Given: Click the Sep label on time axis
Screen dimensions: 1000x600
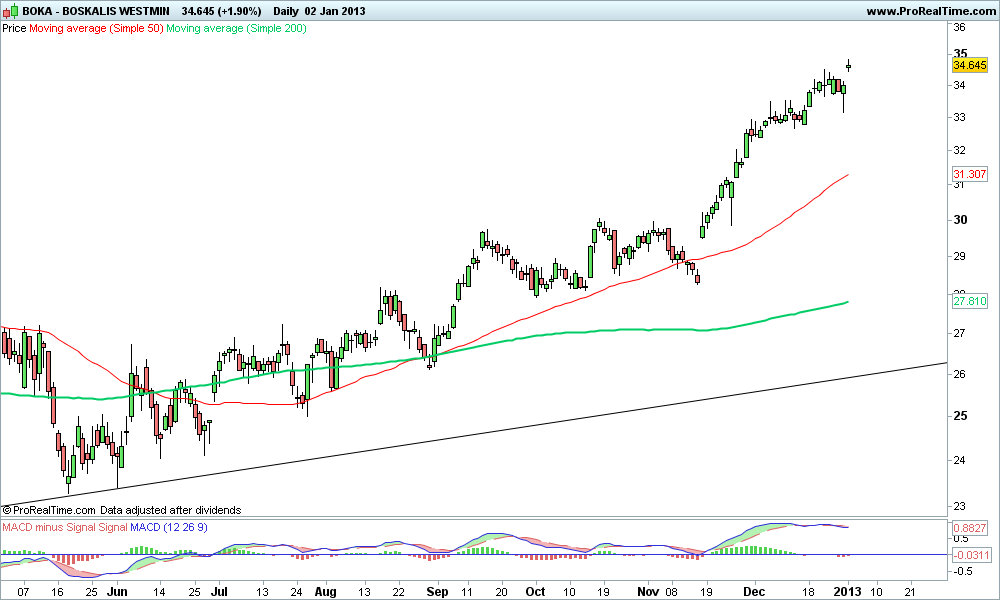Looking at the screenshot, I should (x=438, y=592).
